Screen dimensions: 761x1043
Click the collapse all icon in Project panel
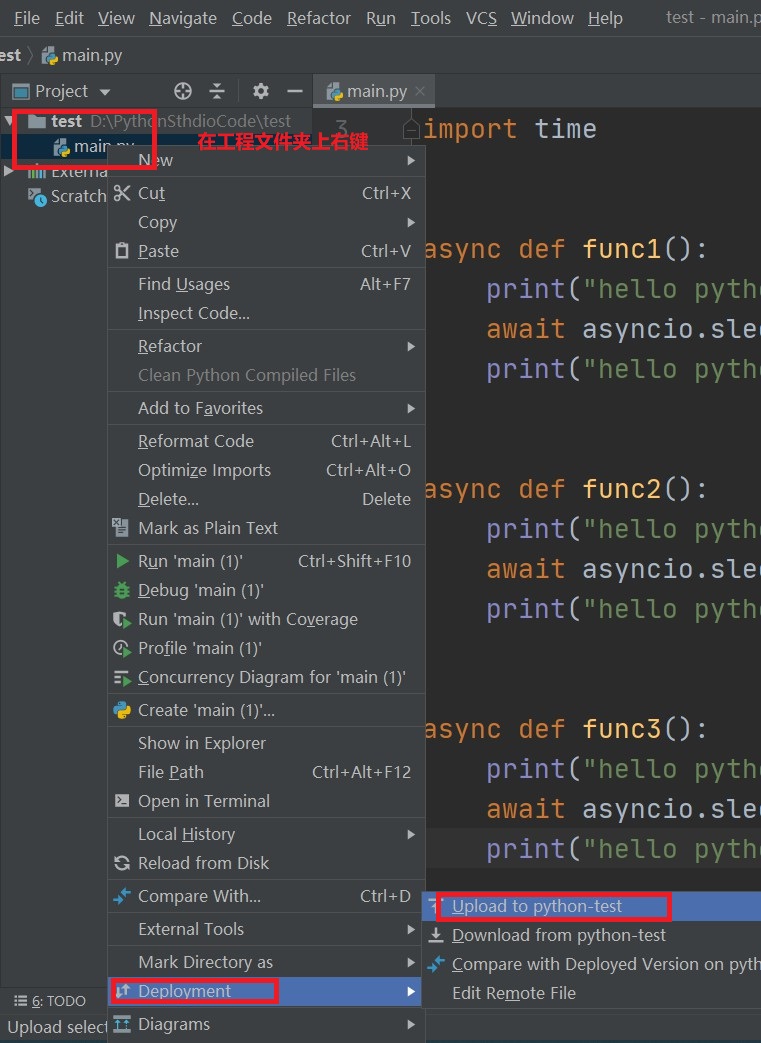(217, 91)
